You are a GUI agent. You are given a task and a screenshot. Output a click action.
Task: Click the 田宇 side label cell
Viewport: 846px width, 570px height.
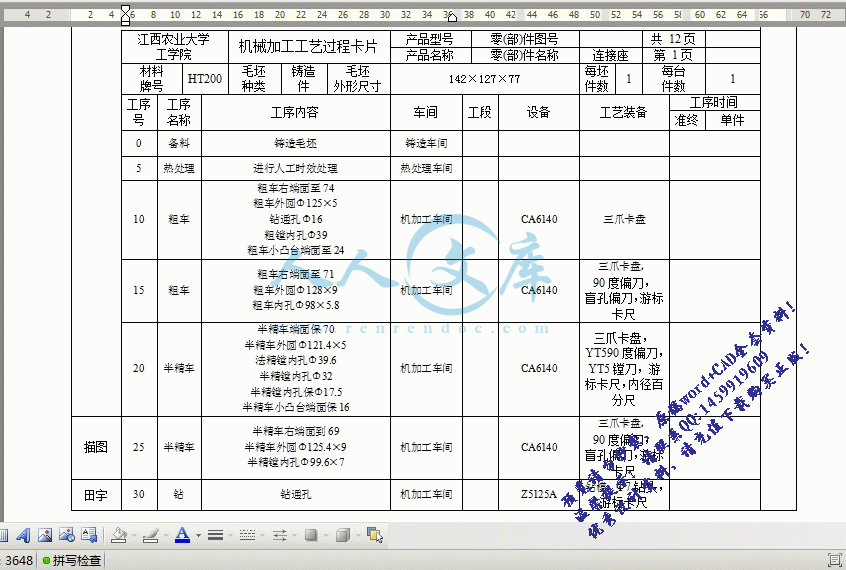[x=95, y=495]
